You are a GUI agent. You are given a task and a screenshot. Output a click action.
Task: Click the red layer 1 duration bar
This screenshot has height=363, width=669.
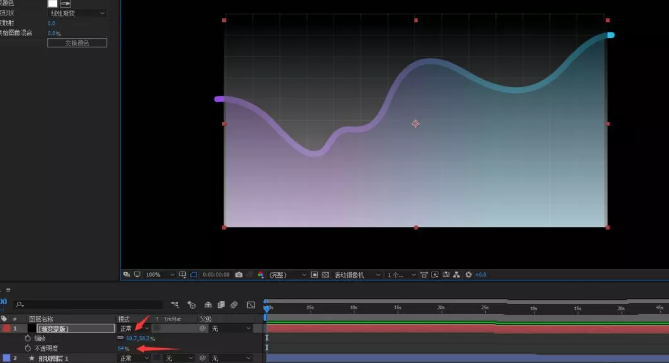pyautogui.click(x=467, y=328)
